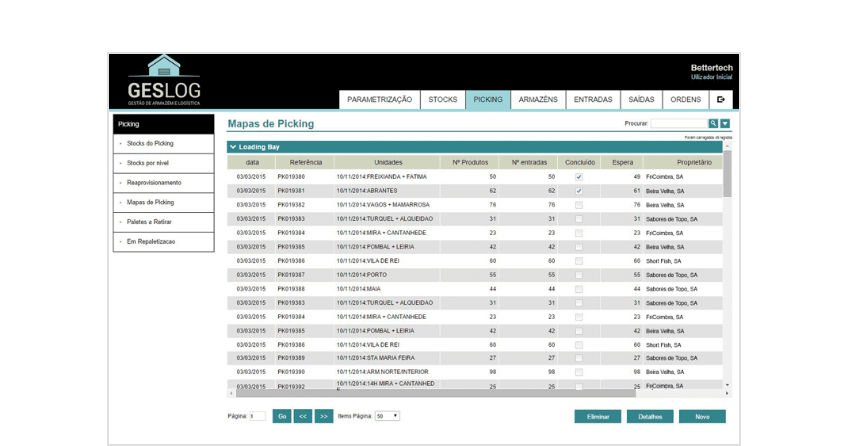The width and height of the screenshot is (848, 446).
Task: Click the GESLOG warehouse logo
Action: [164, 81]
